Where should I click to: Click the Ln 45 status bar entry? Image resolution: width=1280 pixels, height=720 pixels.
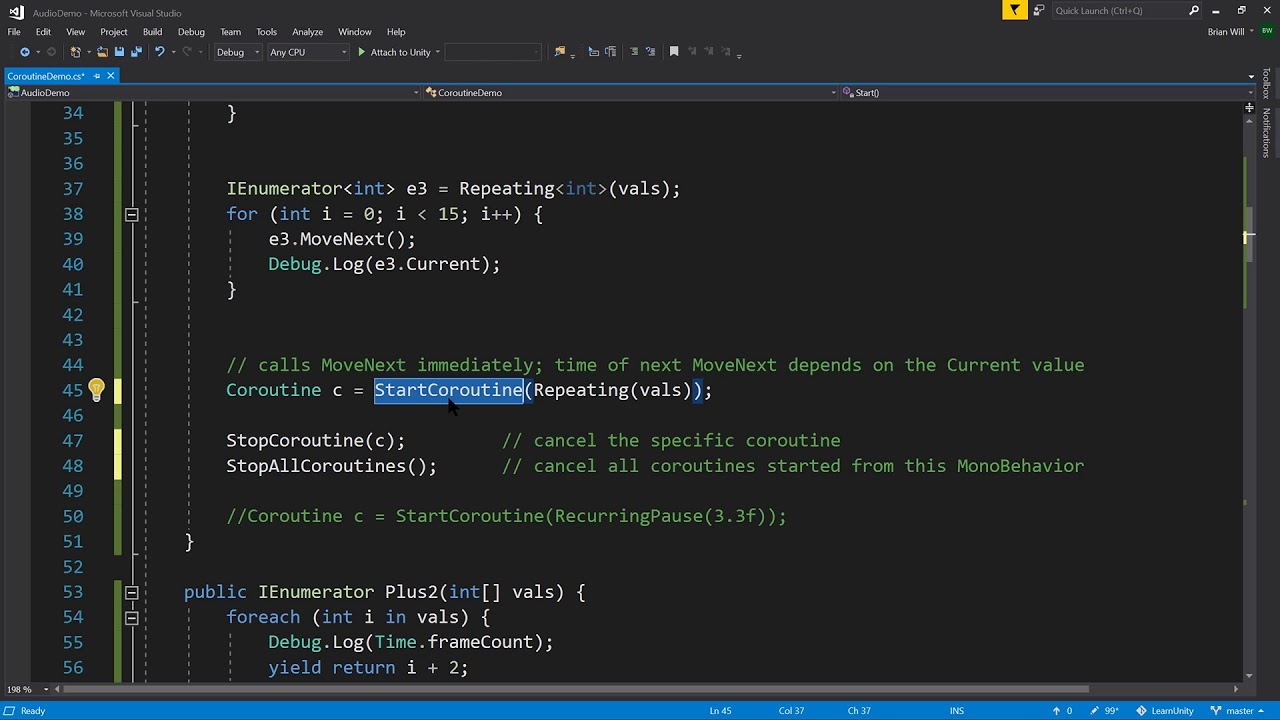(x=720, y=711)
